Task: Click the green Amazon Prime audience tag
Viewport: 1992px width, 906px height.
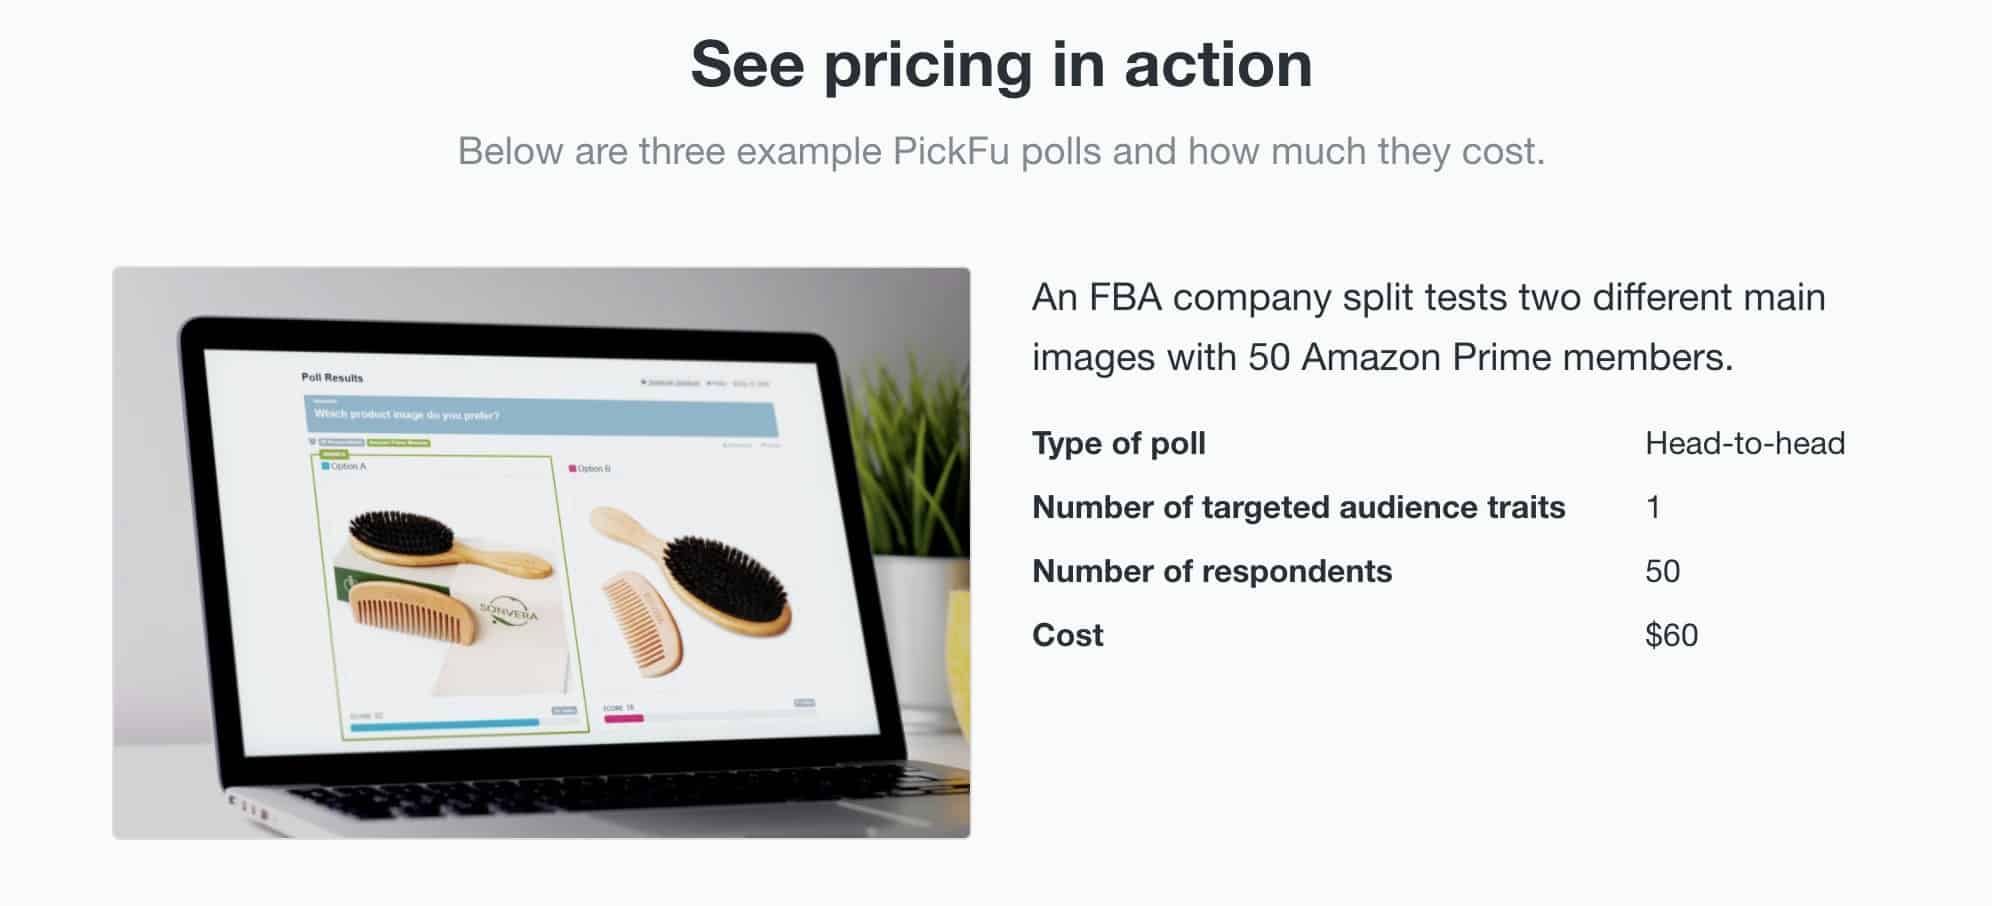Action: click(398, 442)
